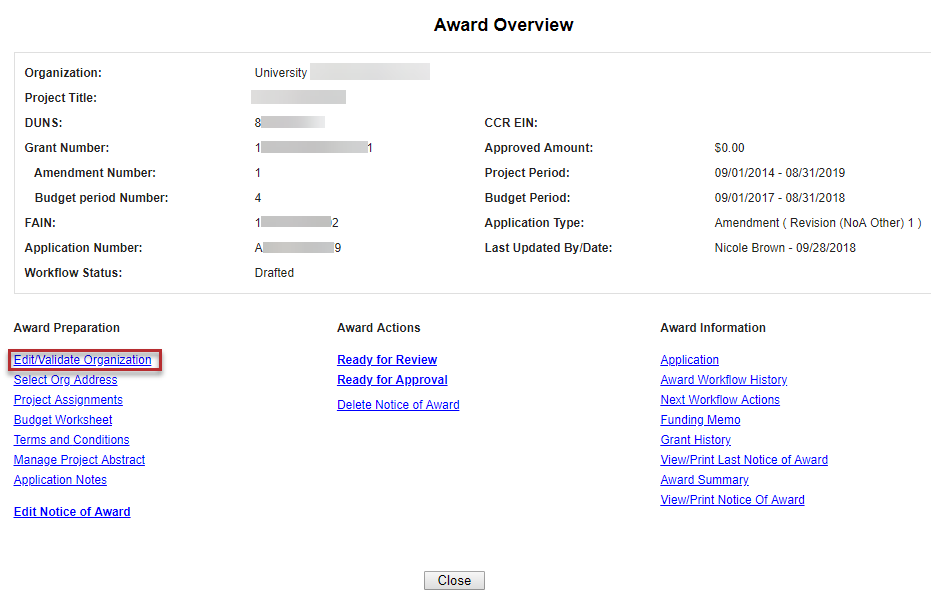Open the Funding Memo link
The image size is (931, 596).
tap(700, 420)
